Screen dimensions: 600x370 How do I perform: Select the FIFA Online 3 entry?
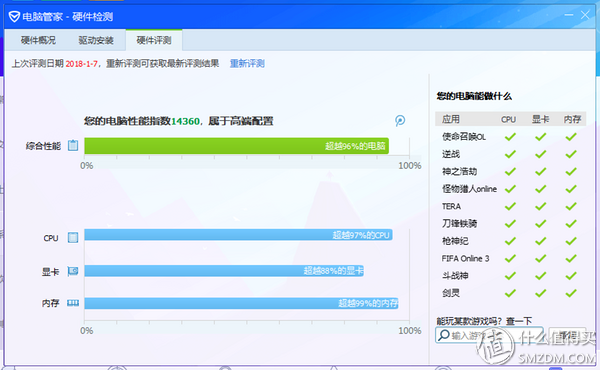point(510,258)
